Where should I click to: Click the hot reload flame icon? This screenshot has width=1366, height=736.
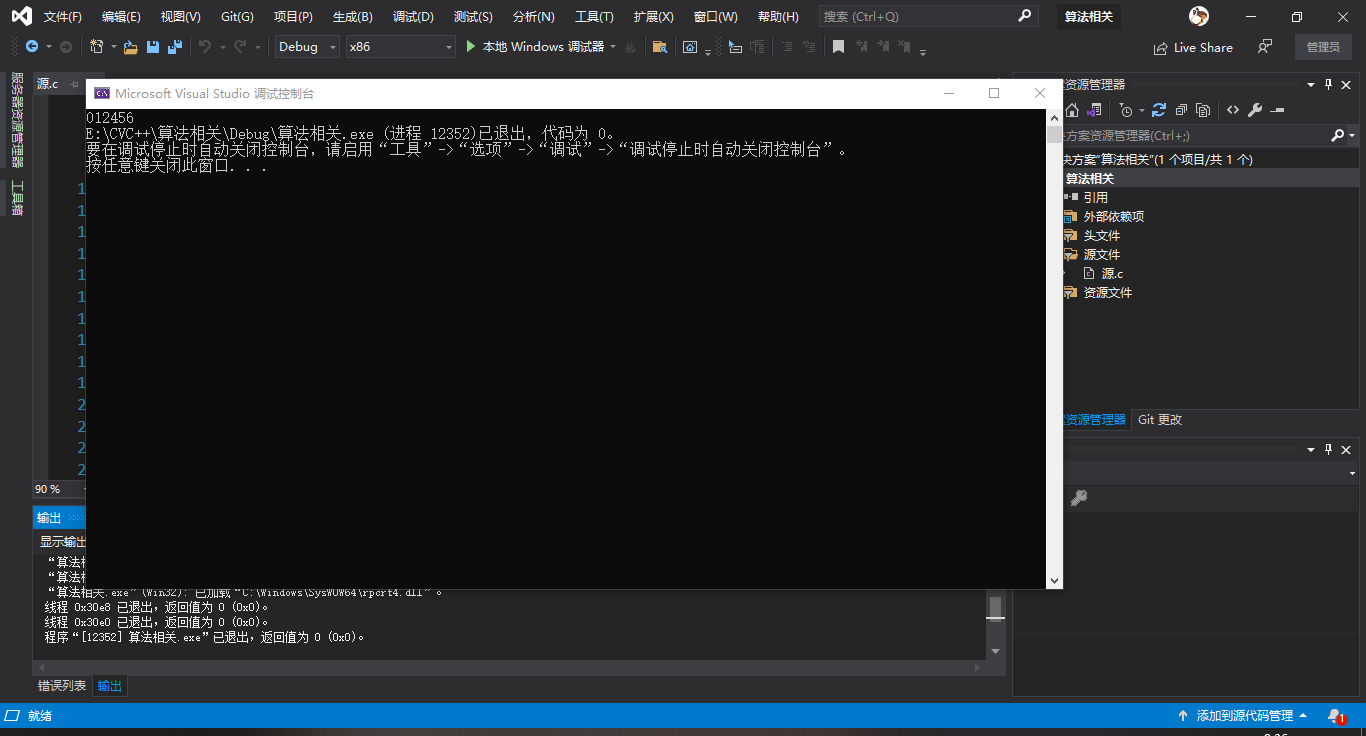[630, 47]
